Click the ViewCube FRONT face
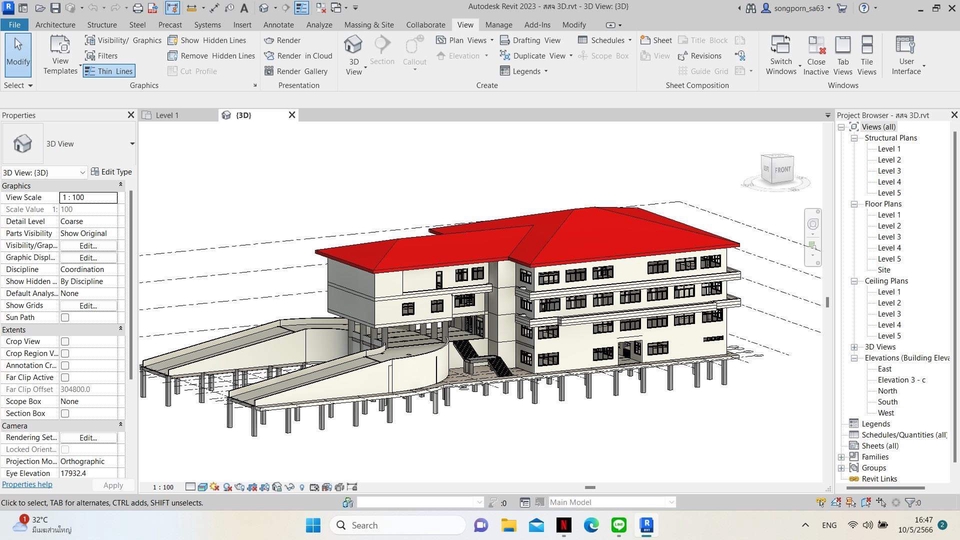Screen dimensions: 960x540 (x=782, y=170)
